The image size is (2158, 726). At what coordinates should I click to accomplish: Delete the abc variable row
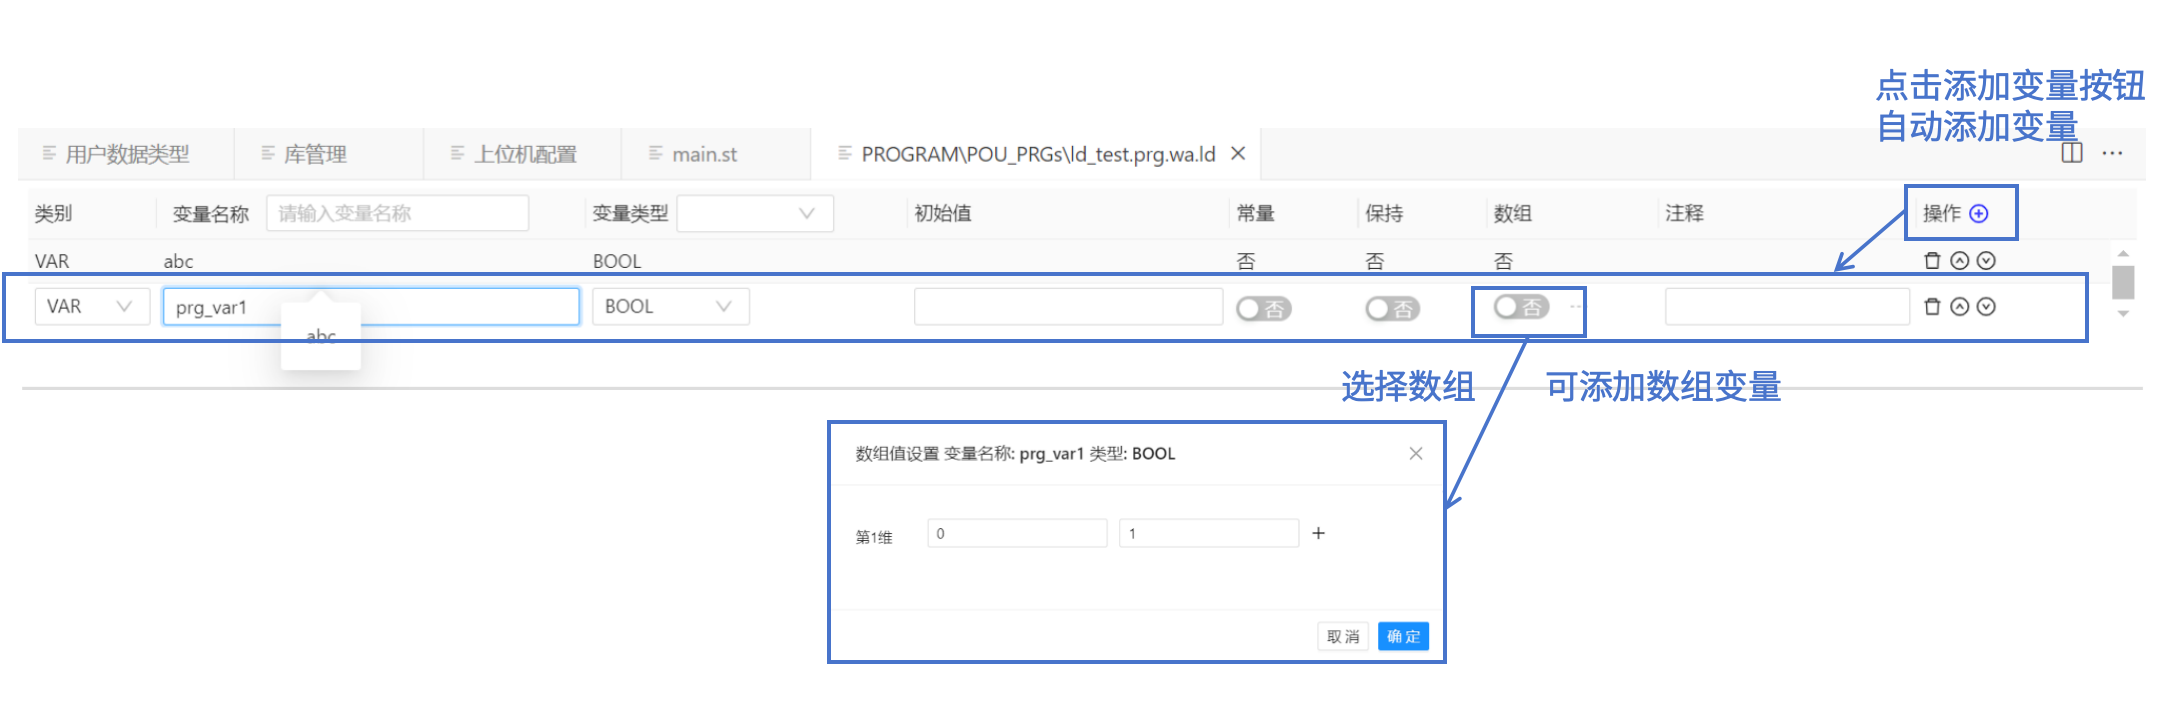(1932, 261)
